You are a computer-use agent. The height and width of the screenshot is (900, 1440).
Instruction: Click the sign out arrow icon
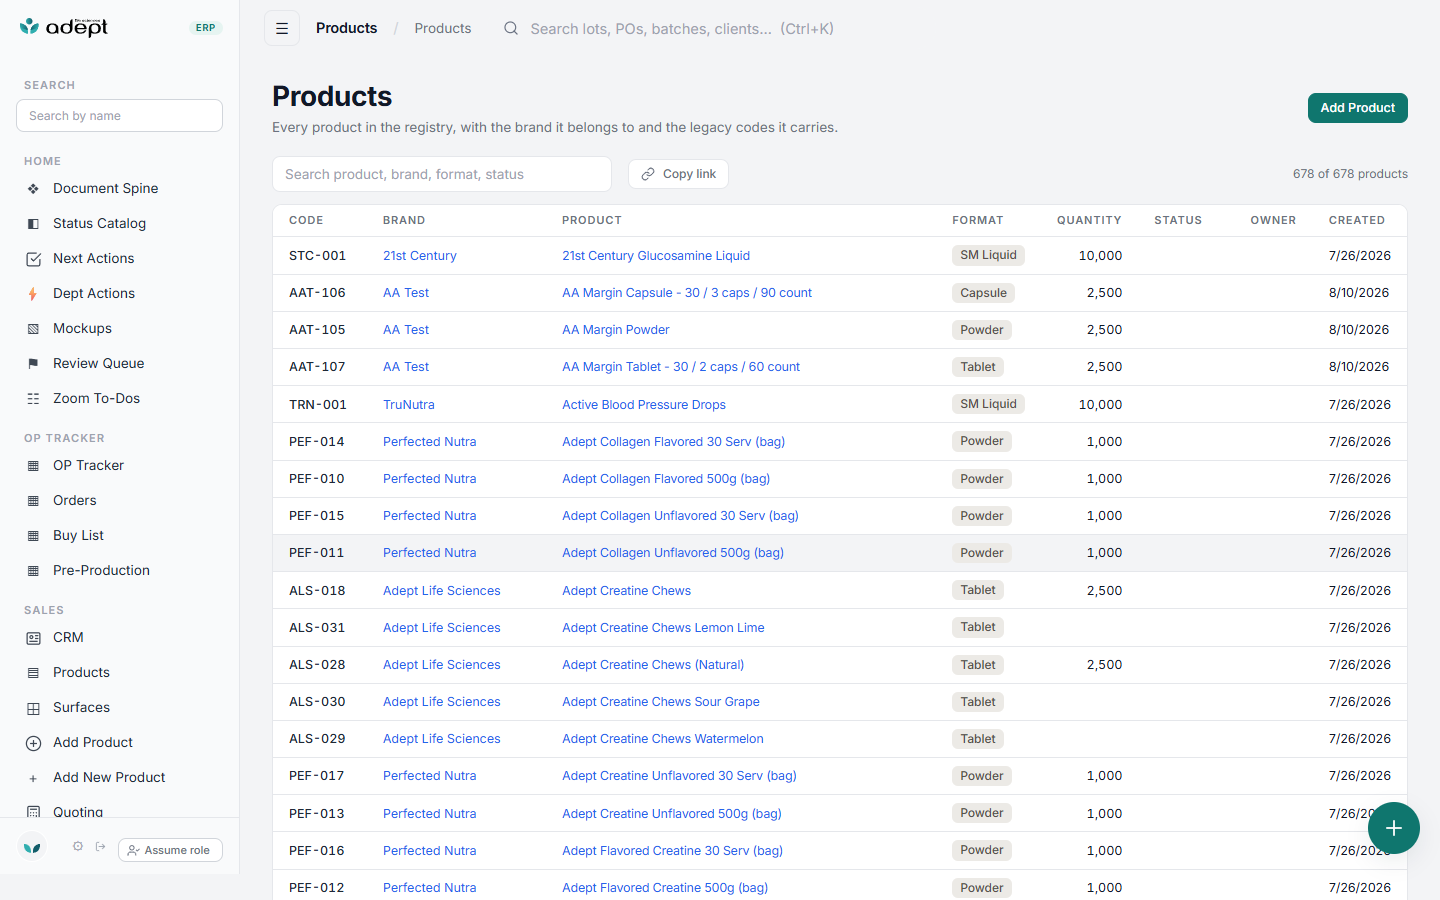coord(100,846)
